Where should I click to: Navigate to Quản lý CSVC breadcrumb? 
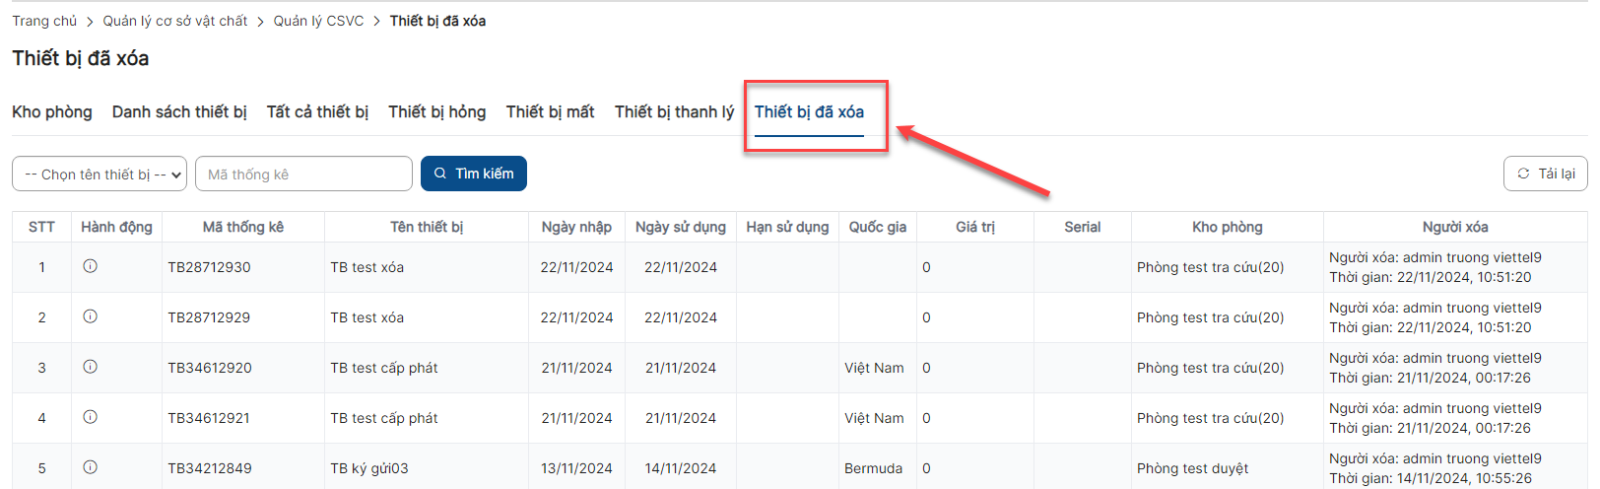click(x=318, y=21)
